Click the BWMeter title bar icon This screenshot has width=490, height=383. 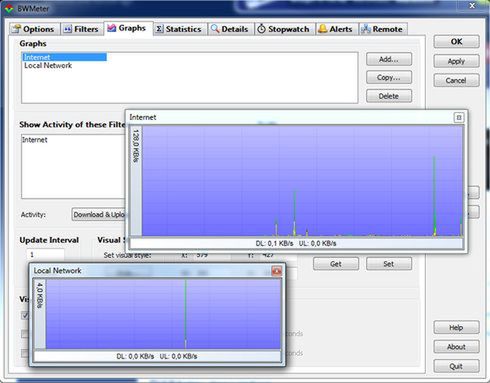pyautogui.click(x=9, y=8)
